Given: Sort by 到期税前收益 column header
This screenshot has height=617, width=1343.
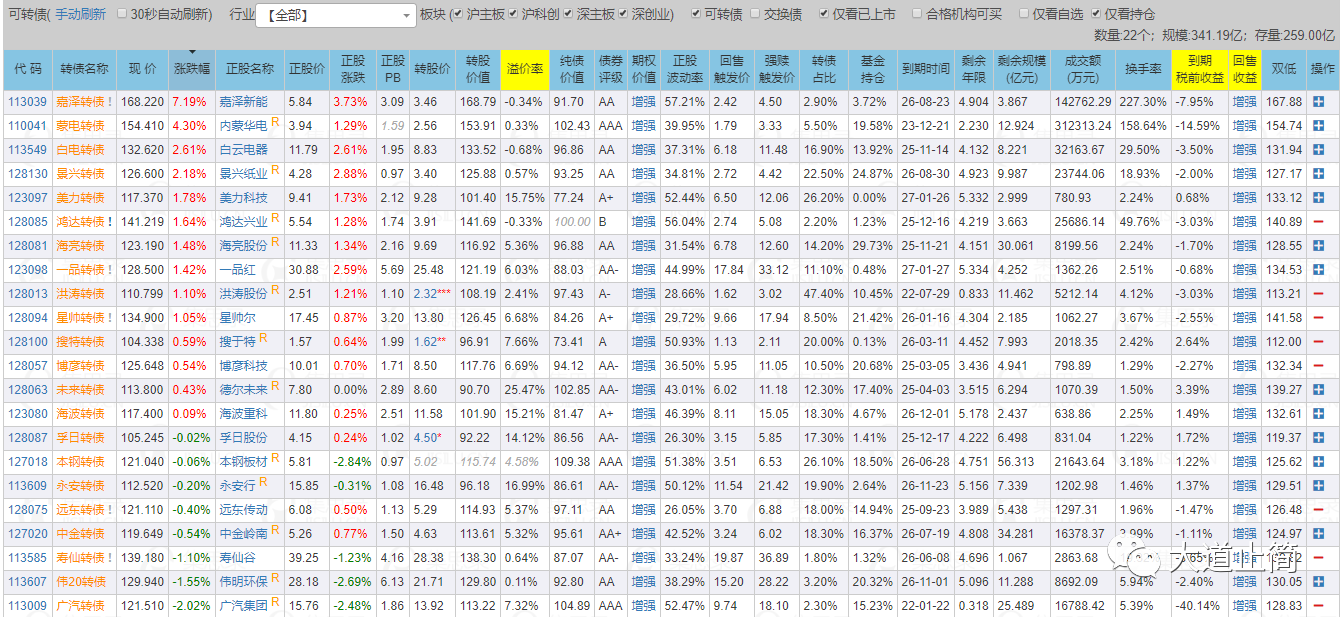Looking at the screenshot, I should tap(1199, 69).
